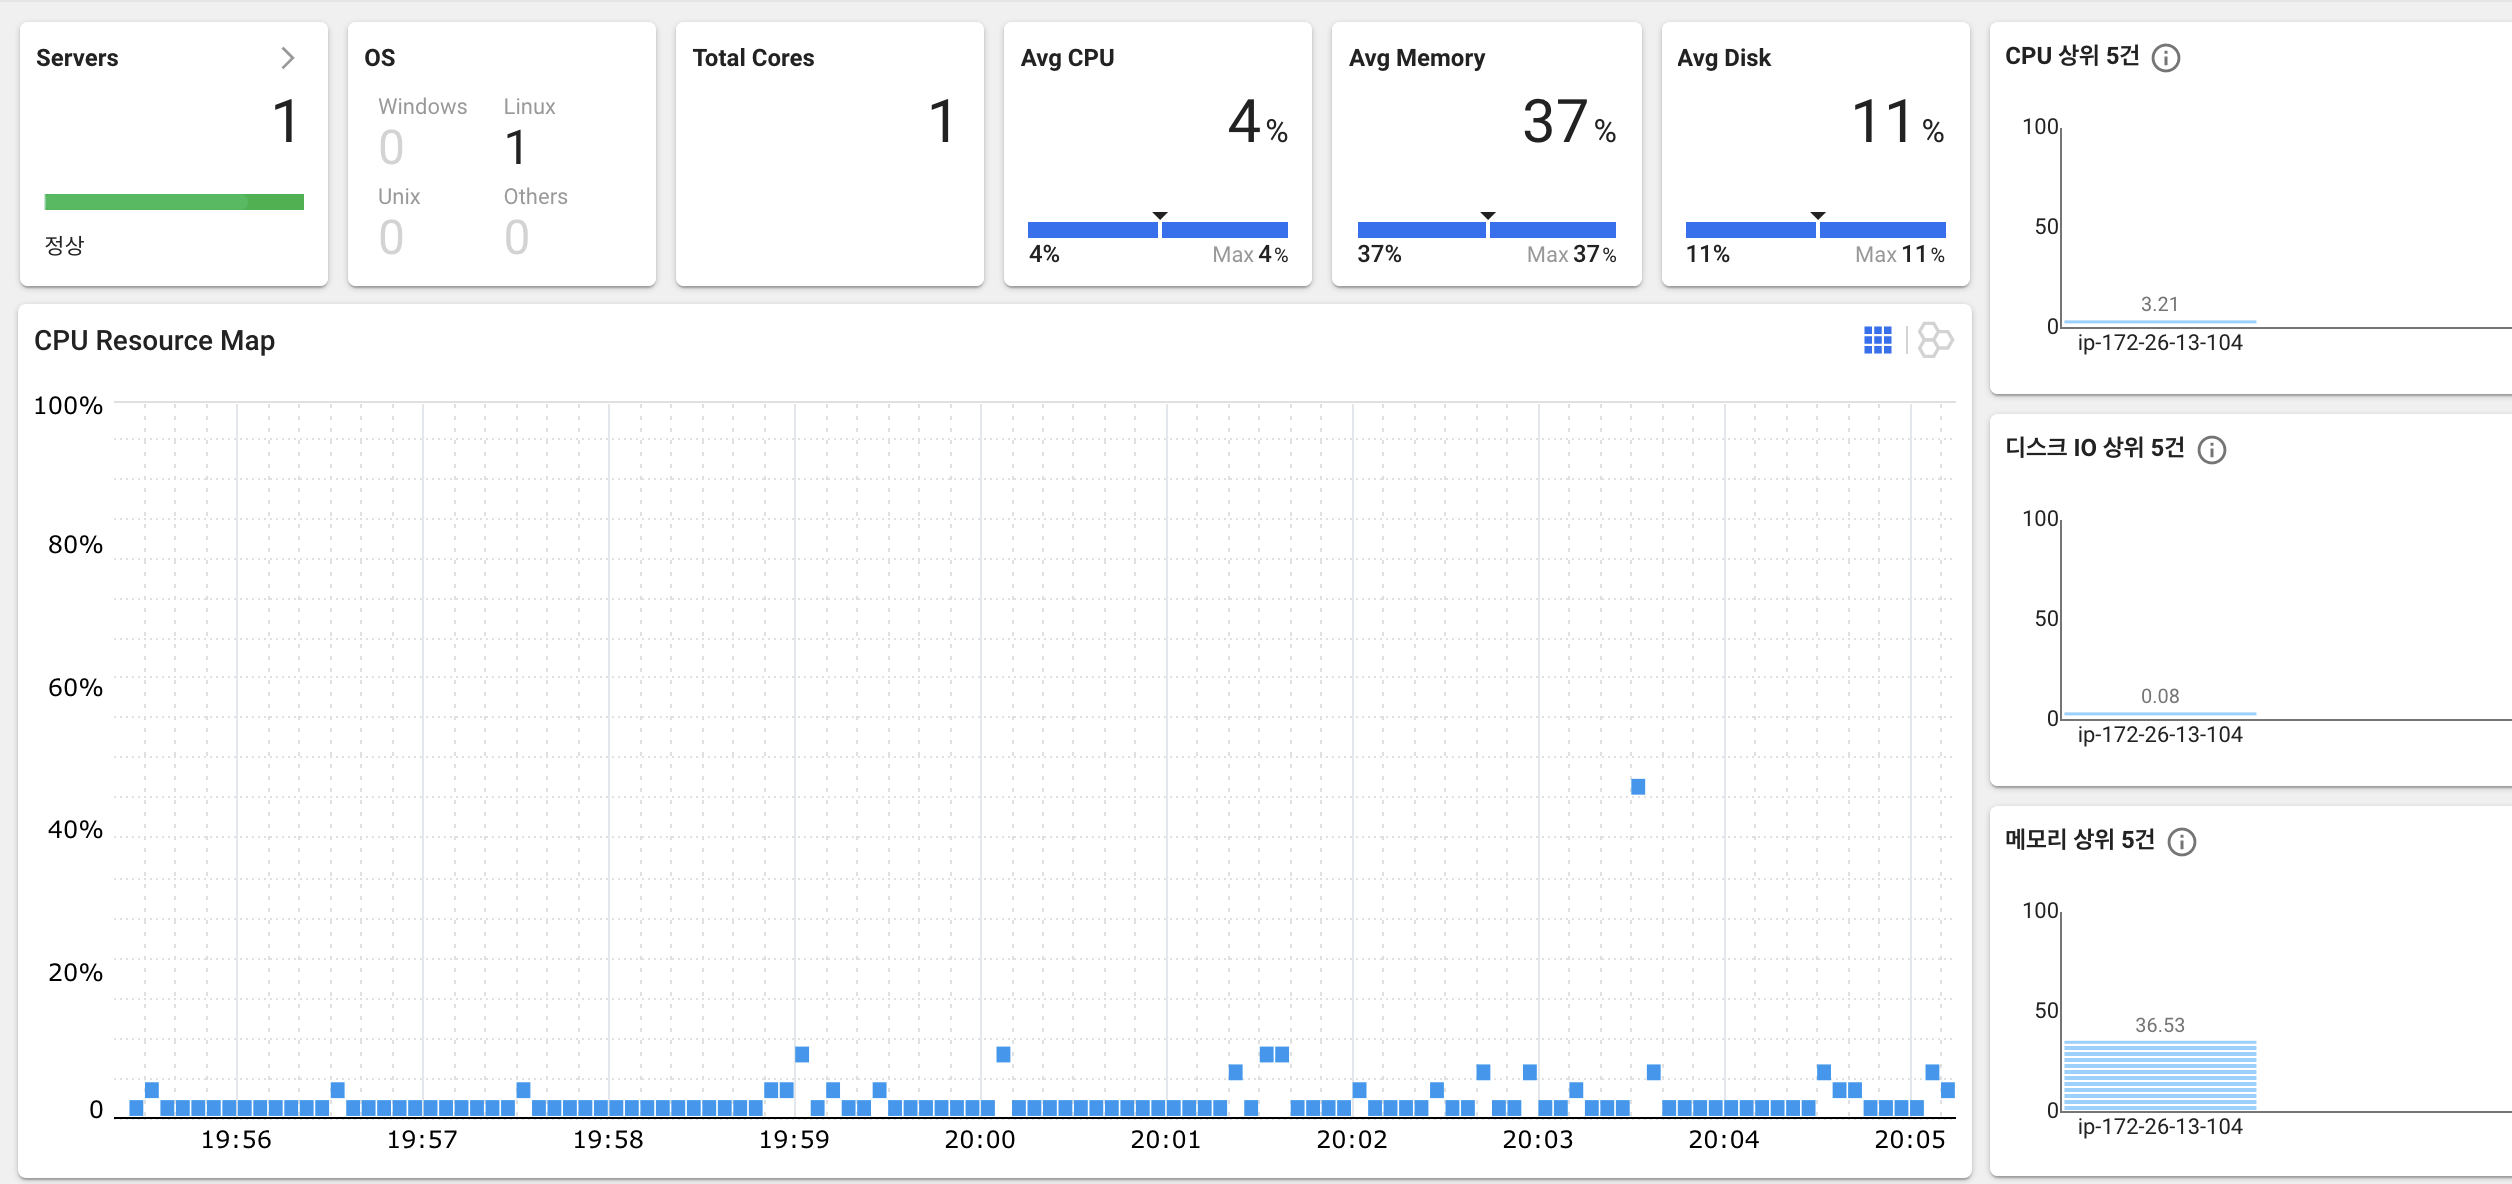Click the 20:00 time axis label
Image resolution: width=2512 pixels, height=1184 pixels.
point(980,1140)
